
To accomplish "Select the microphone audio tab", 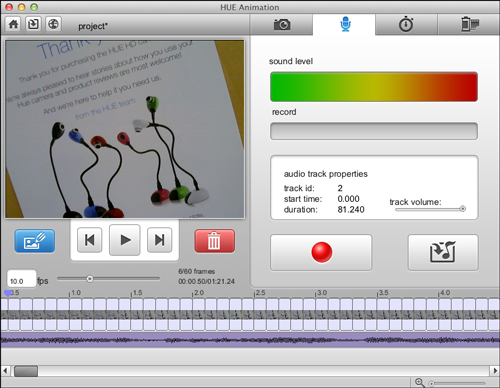I will click(x=345, y=24).
